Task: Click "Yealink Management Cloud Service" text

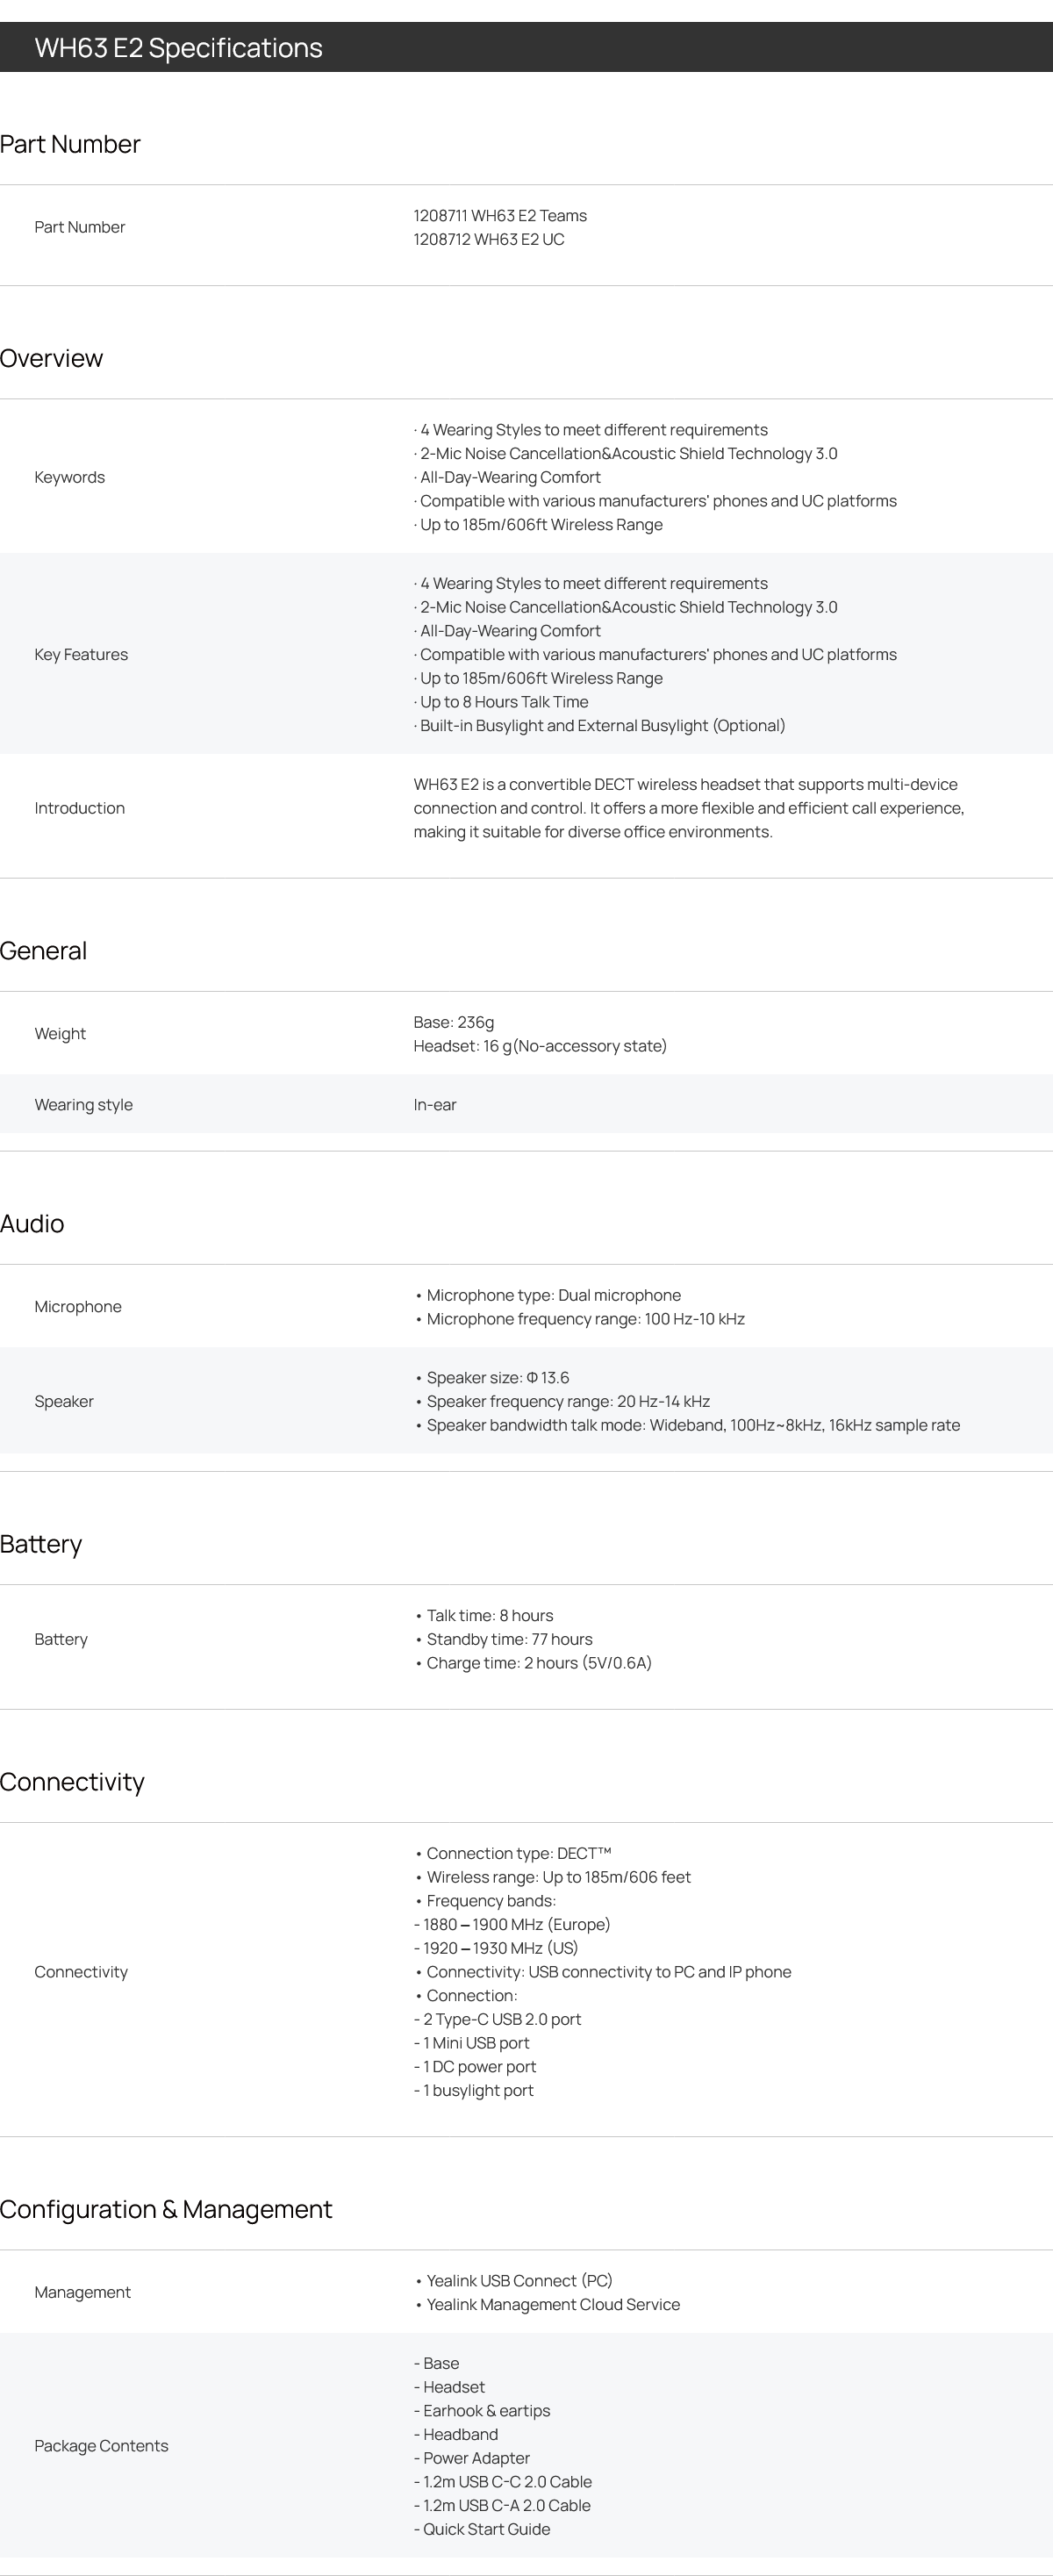Action: click(x=548, y=2305)
